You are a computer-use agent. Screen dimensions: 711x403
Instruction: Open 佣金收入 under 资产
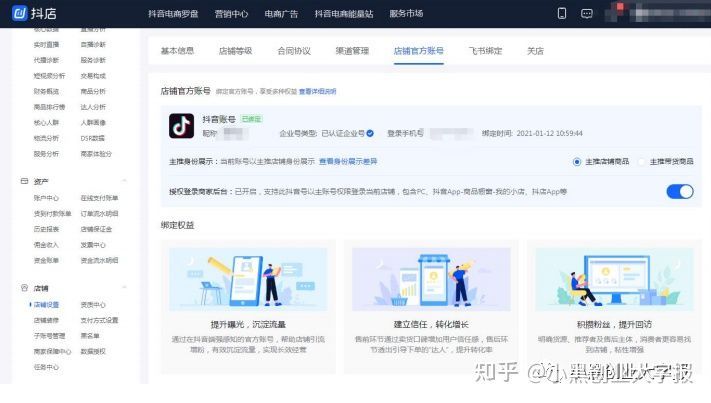point(46,245)
